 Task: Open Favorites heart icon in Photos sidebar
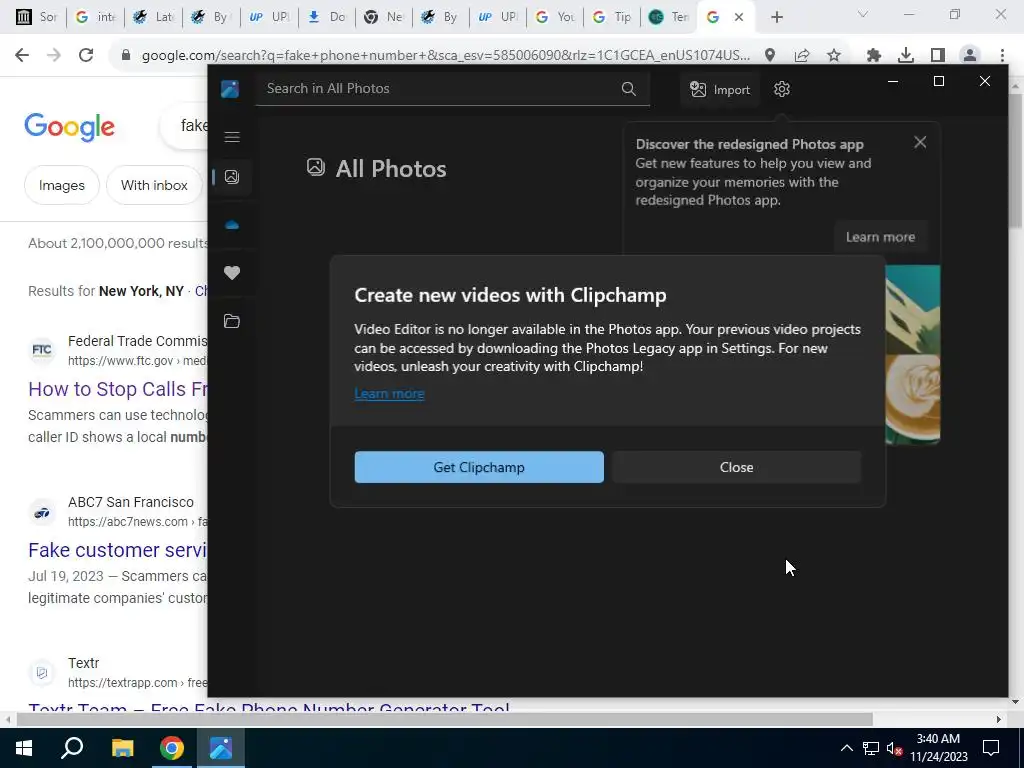coord(232,273)
